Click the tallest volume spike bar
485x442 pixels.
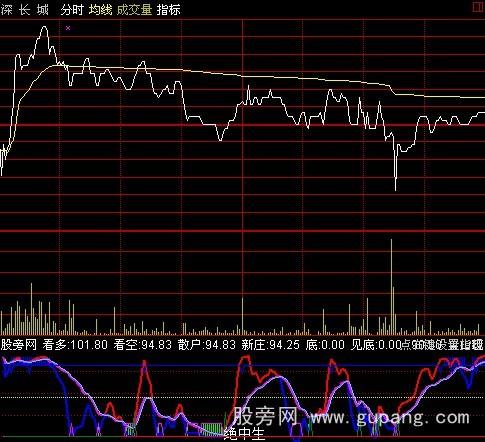[x=391, y=286]
